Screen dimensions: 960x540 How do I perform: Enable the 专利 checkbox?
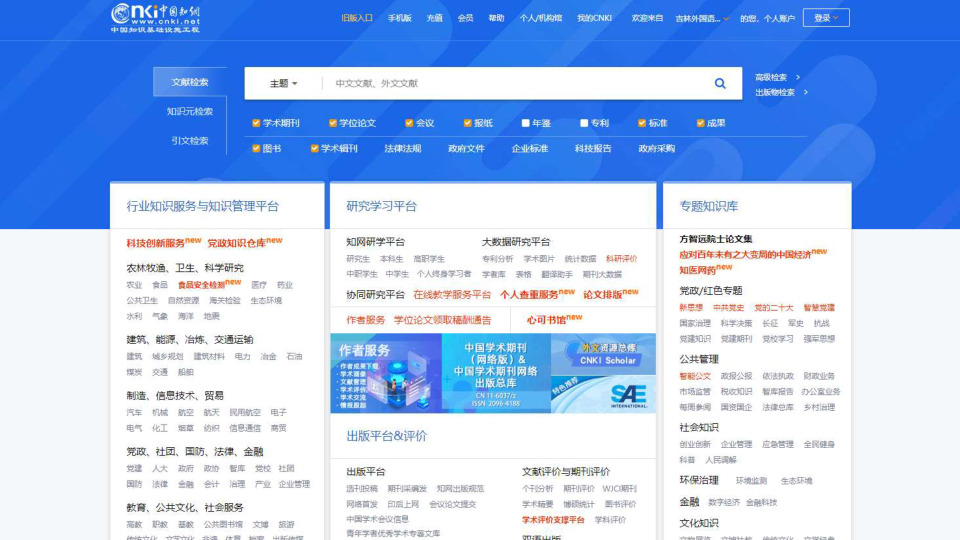pyautogui.click(x=583, y=123)
